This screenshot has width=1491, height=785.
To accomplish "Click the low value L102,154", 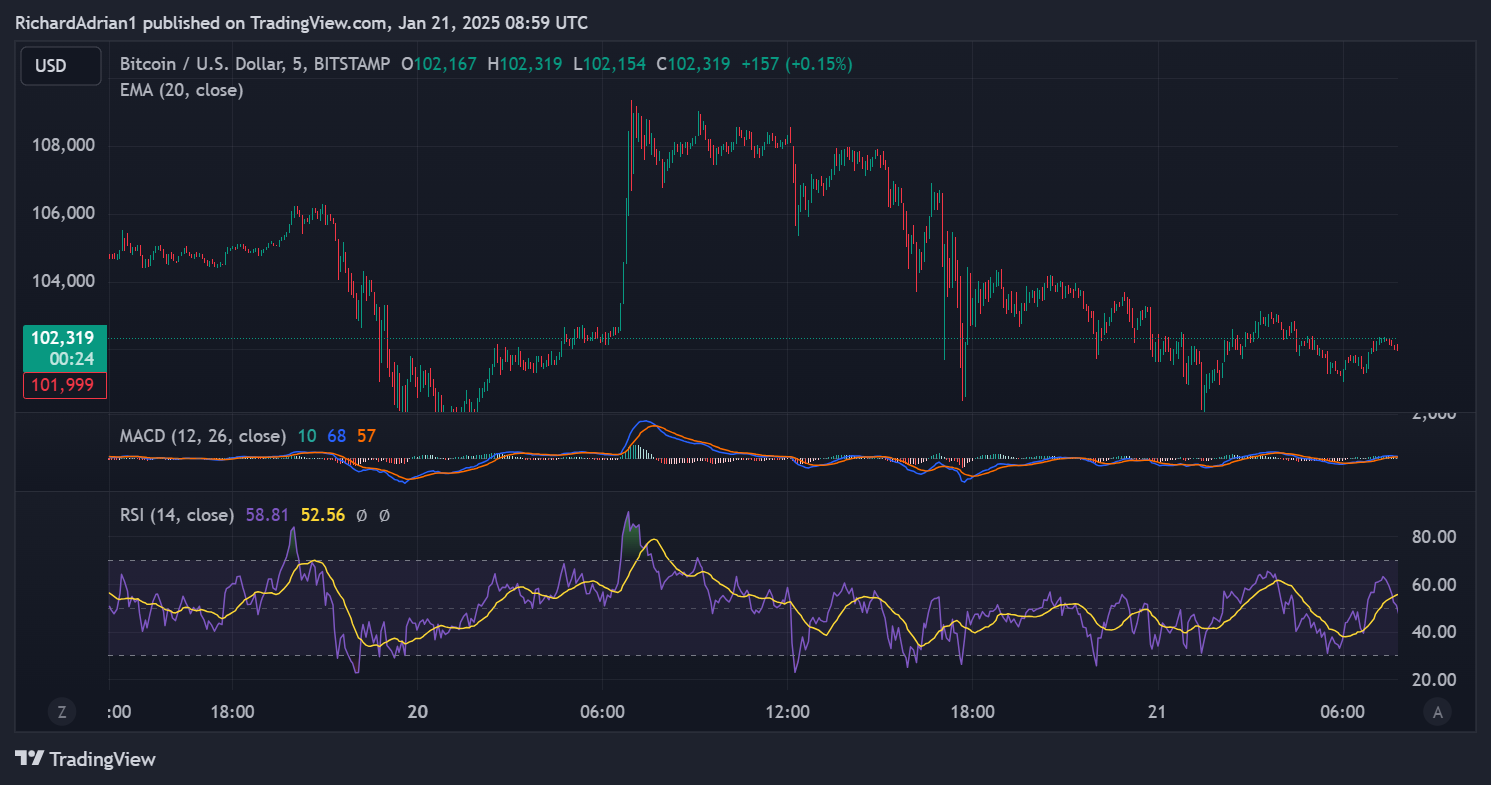I will click(x=610, y=64).
